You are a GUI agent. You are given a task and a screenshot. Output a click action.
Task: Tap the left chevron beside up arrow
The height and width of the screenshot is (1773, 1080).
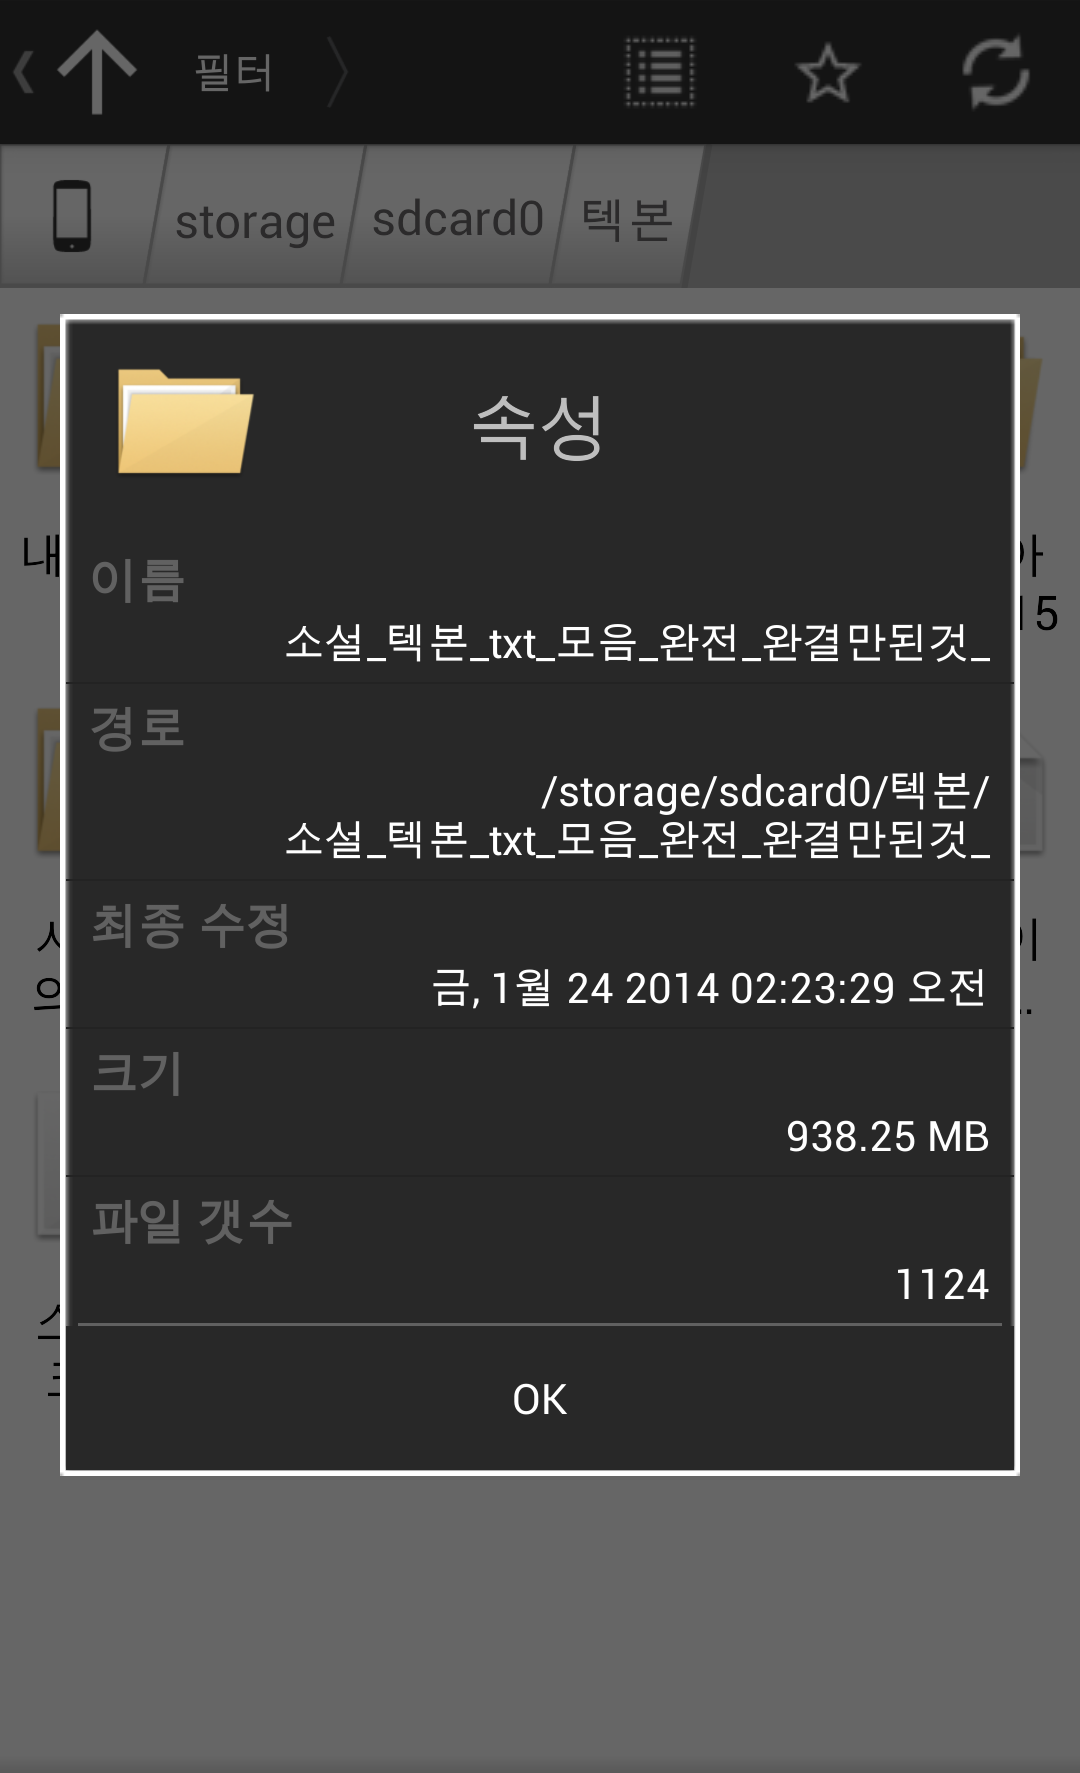point(24,72)
